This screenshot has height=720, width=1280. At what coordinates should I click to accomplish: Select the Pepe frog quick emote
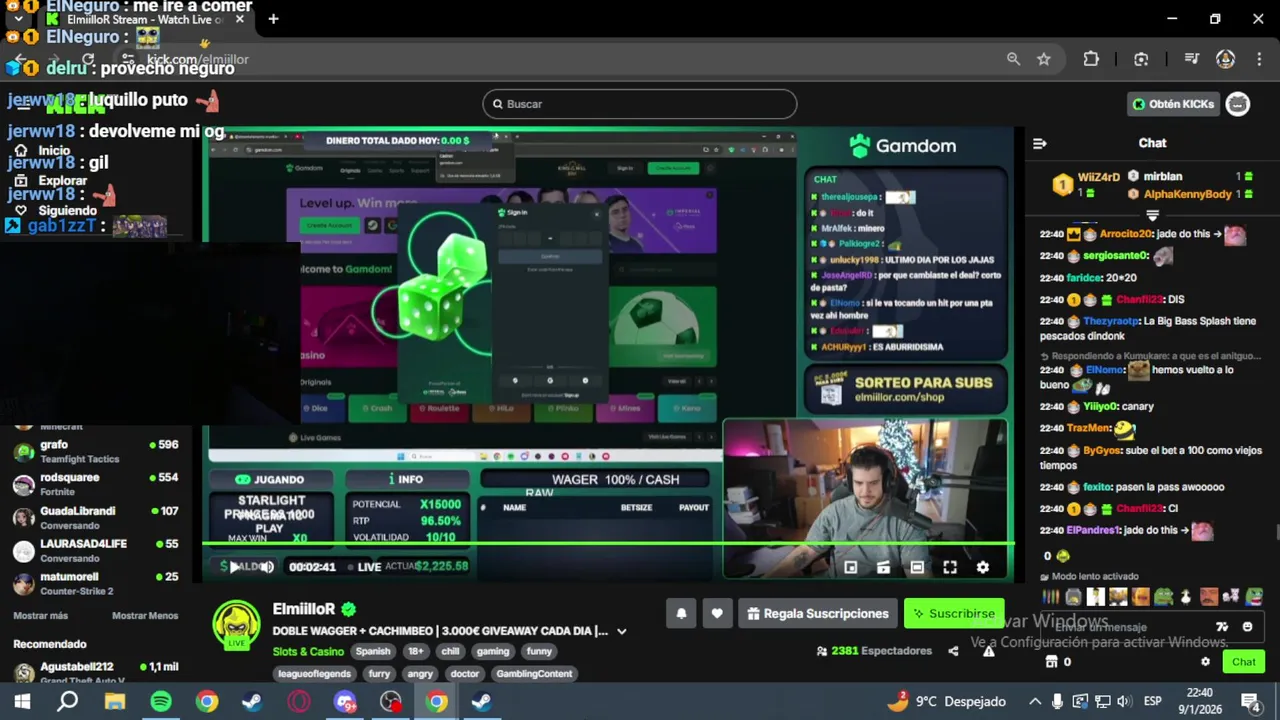(1164, 598)
